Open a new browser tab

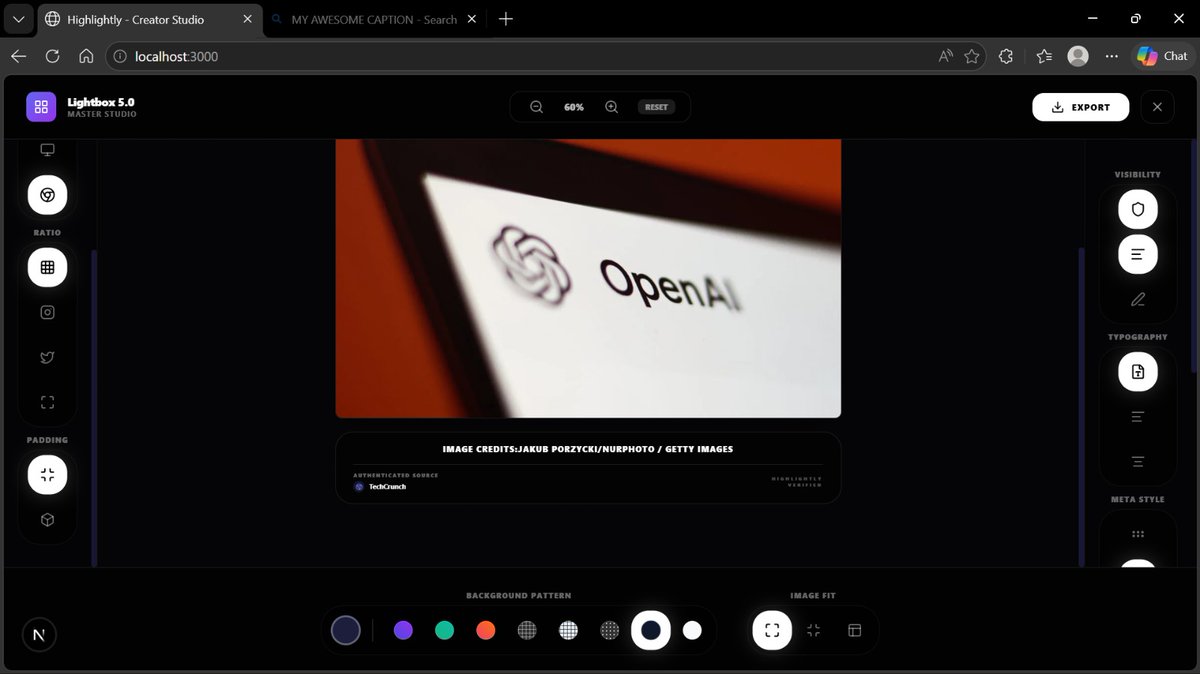pos(506,19)
